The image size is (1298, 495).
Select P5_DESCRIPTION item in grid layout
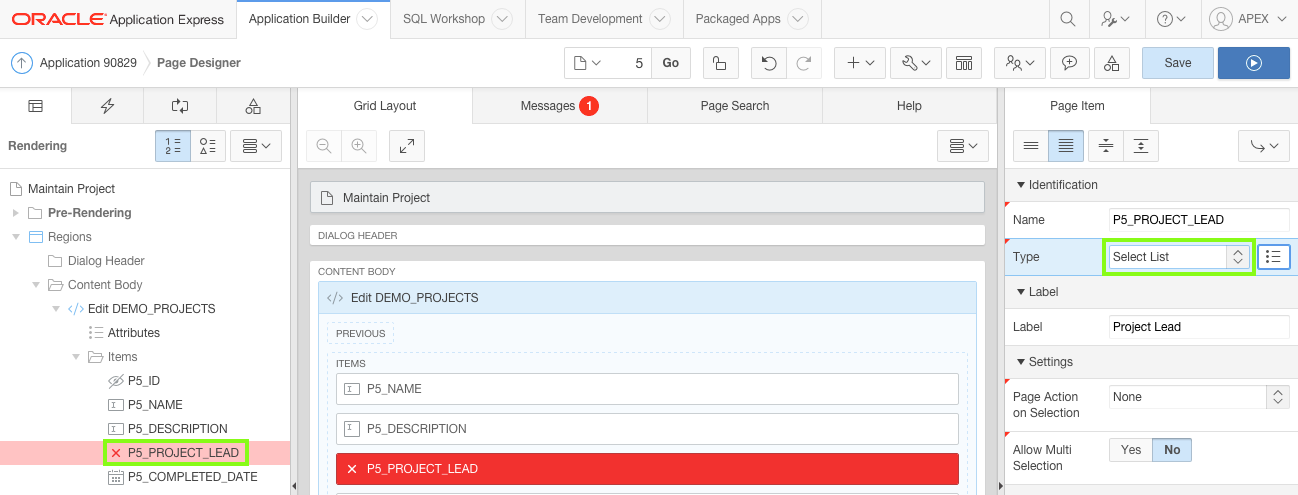point(647,429)
